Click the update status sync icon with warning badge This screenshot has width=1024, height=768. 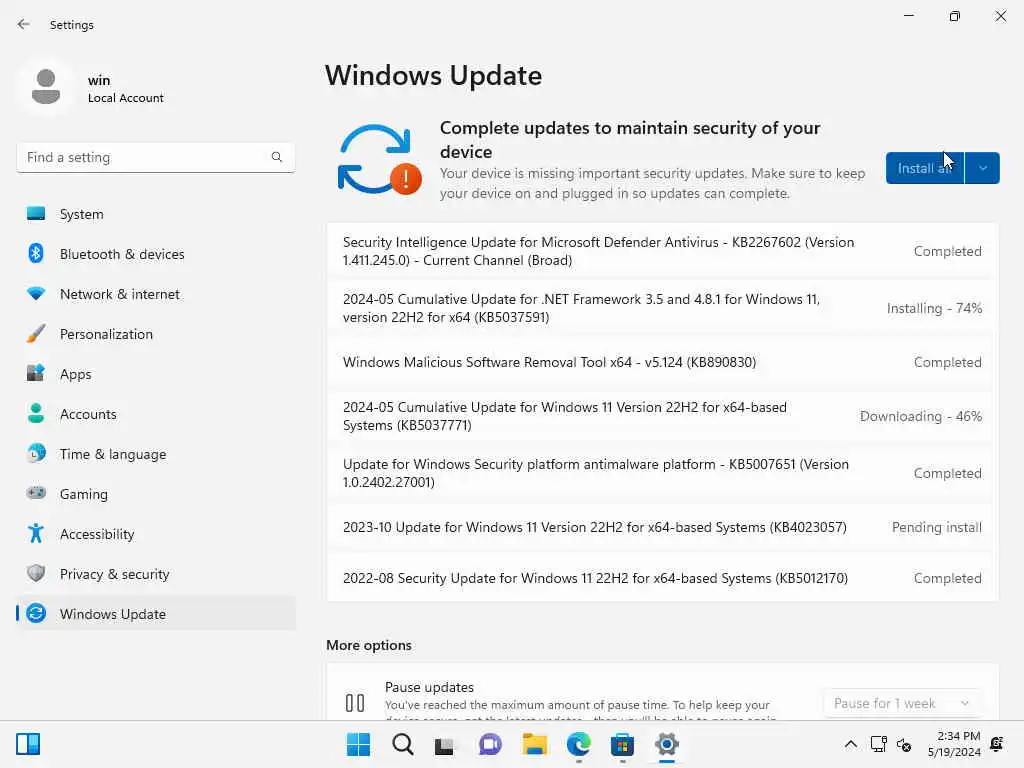pyautogui.click(x=379, y=159)
